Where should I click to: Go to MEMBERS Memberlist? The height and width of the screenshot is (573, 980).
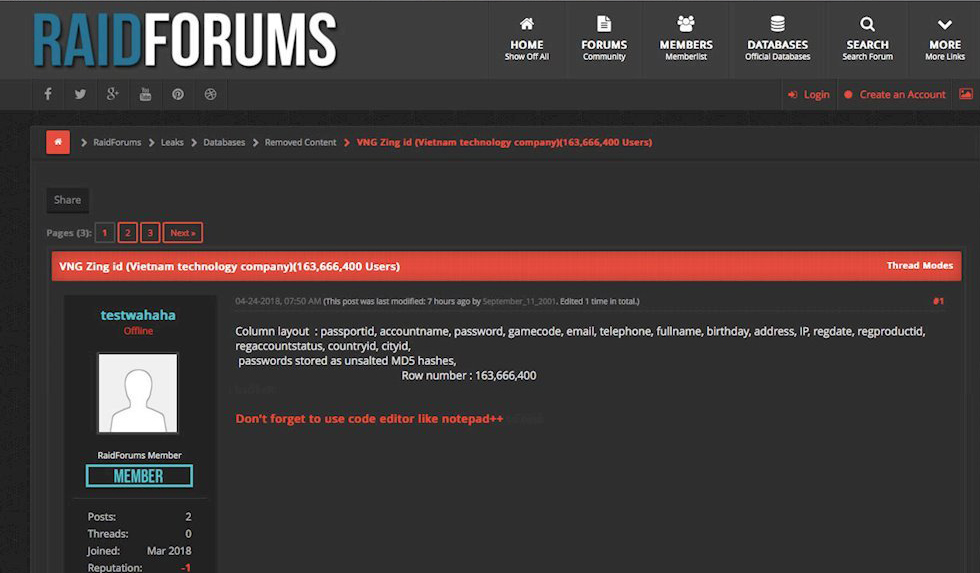(x=686, y=40)
